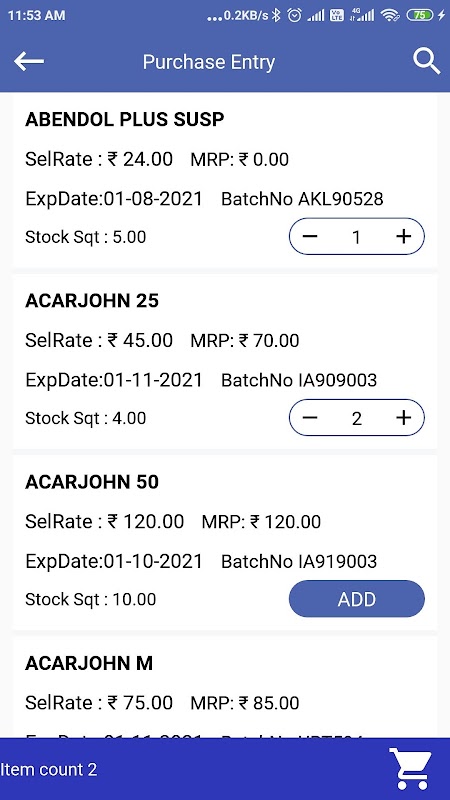The width and height of the screenshot is (450, 800).
Task: Tap the Item count 2 label
Action: click(49, 769)
